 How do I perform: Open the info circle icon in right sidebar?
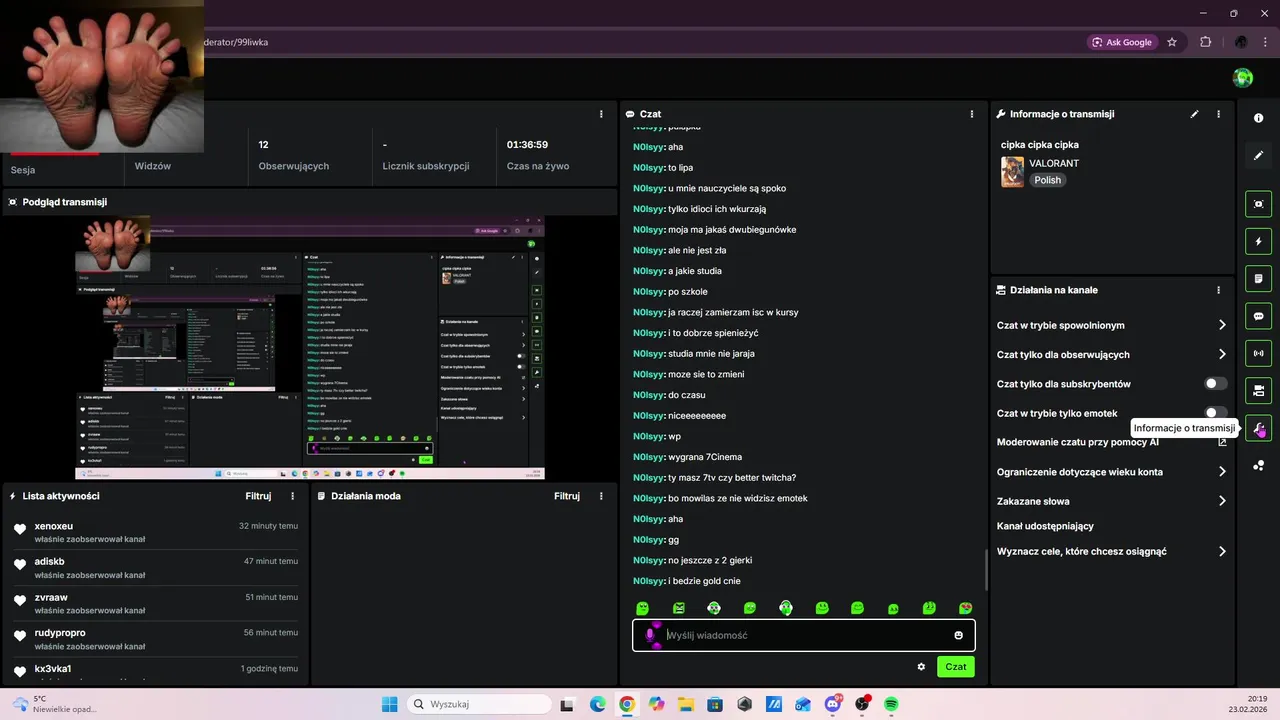coord(1258,118)
